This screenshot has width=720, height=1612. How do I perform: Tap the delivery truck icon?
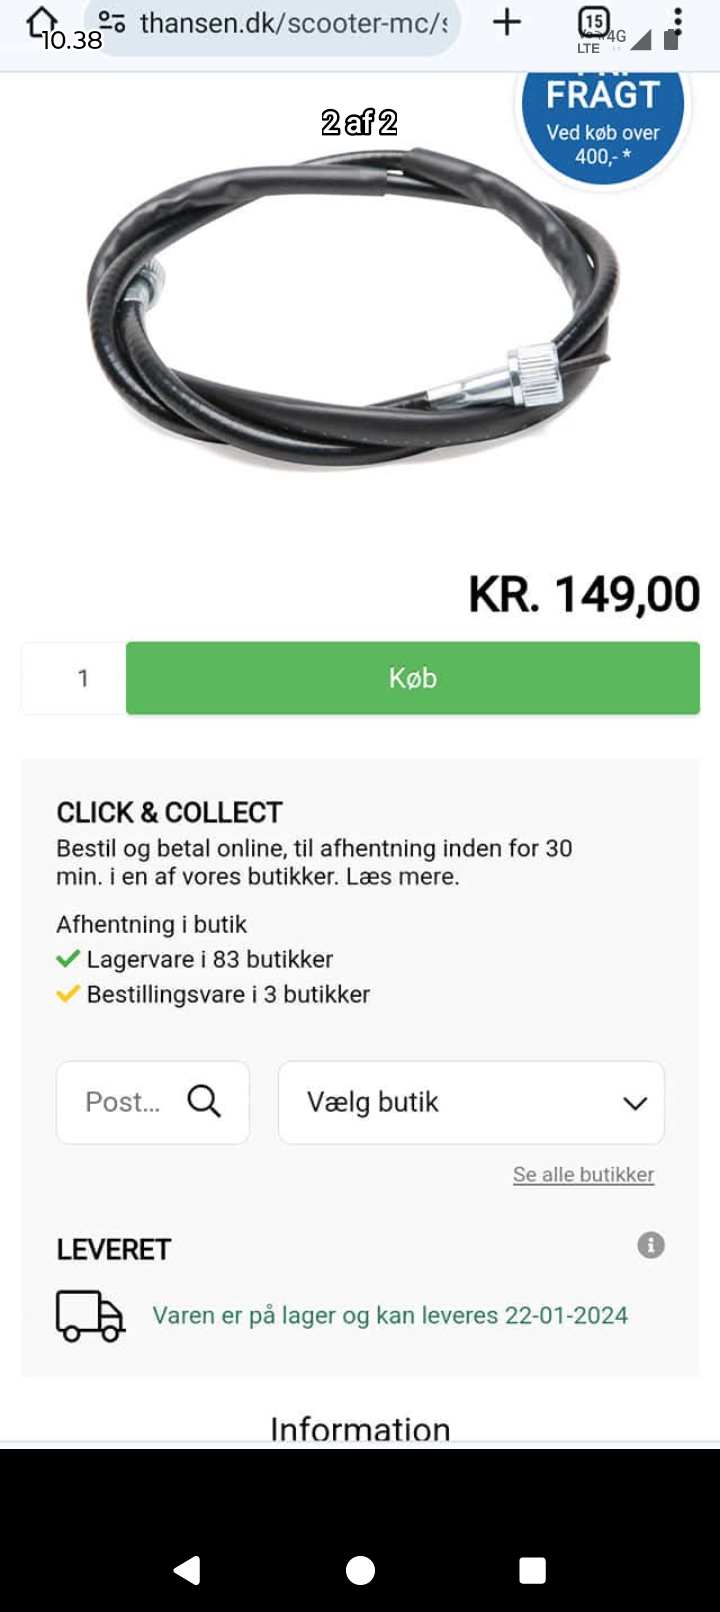90,1314
